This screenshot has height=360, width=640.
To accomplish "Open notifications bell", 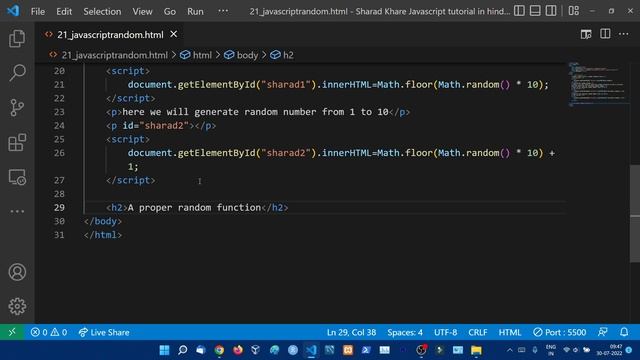I will [x=624, y=332].
